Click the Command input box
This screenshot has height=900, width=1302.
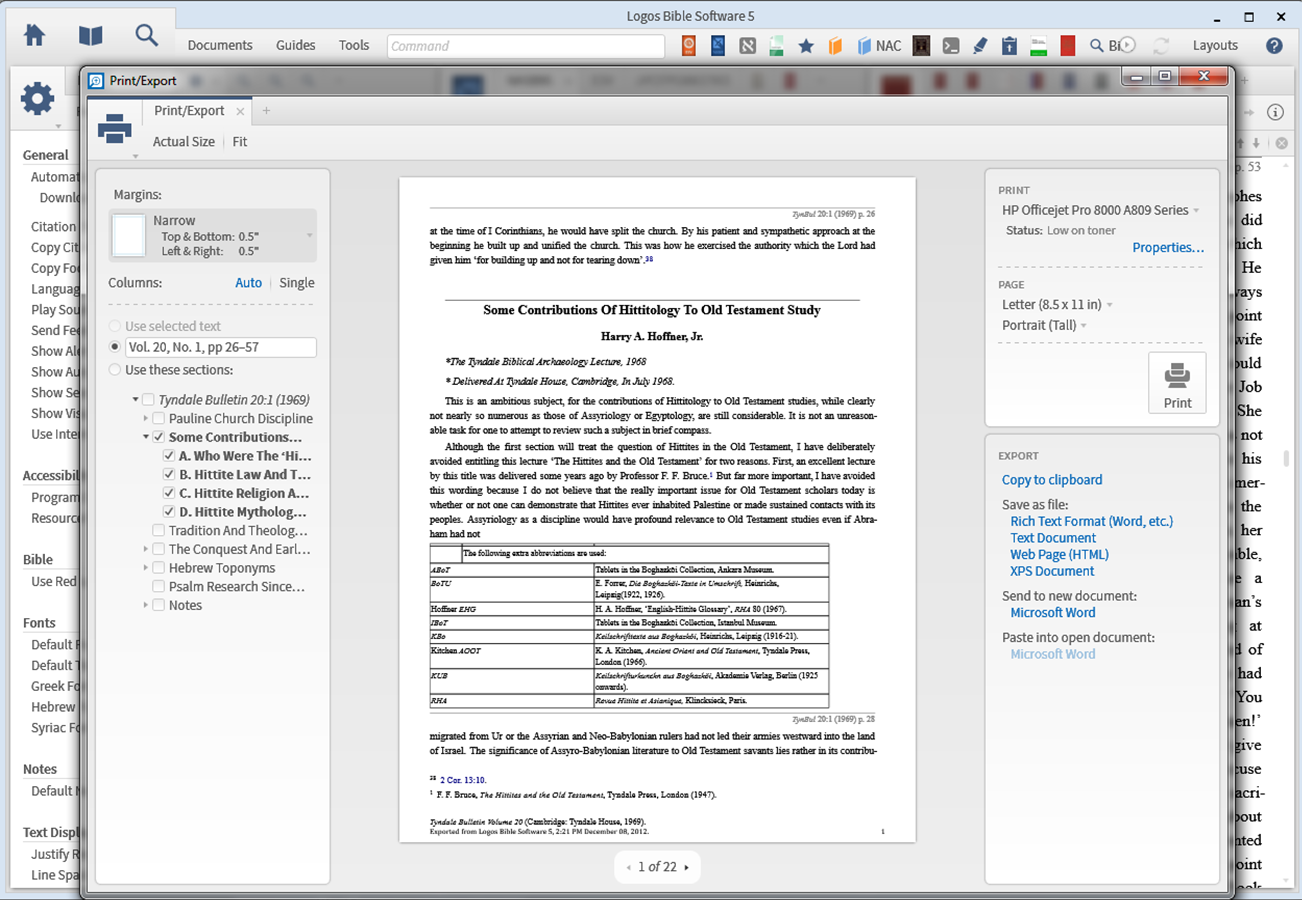pos(526,46)
